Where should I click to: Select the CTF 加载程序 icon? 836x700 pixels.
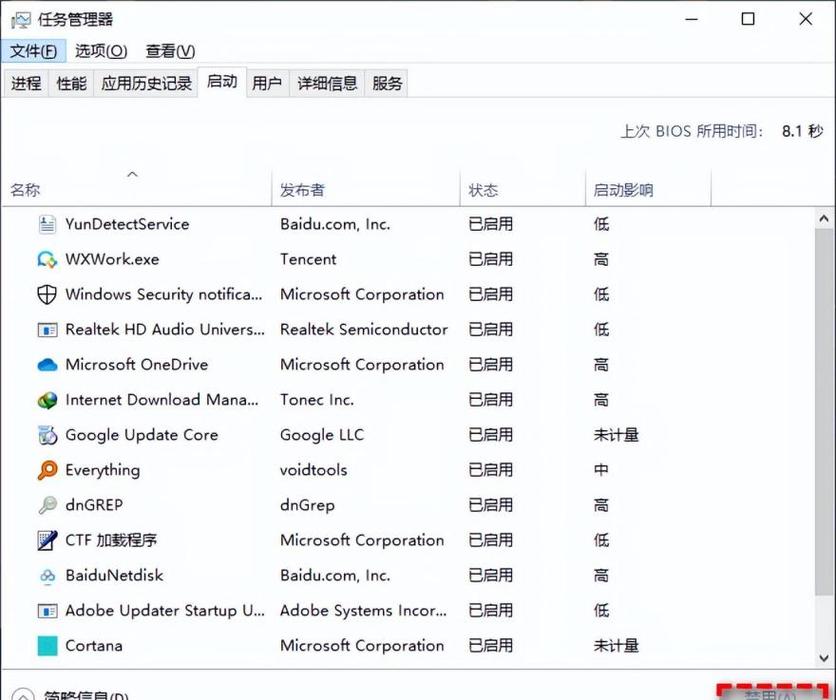(45, 539)
